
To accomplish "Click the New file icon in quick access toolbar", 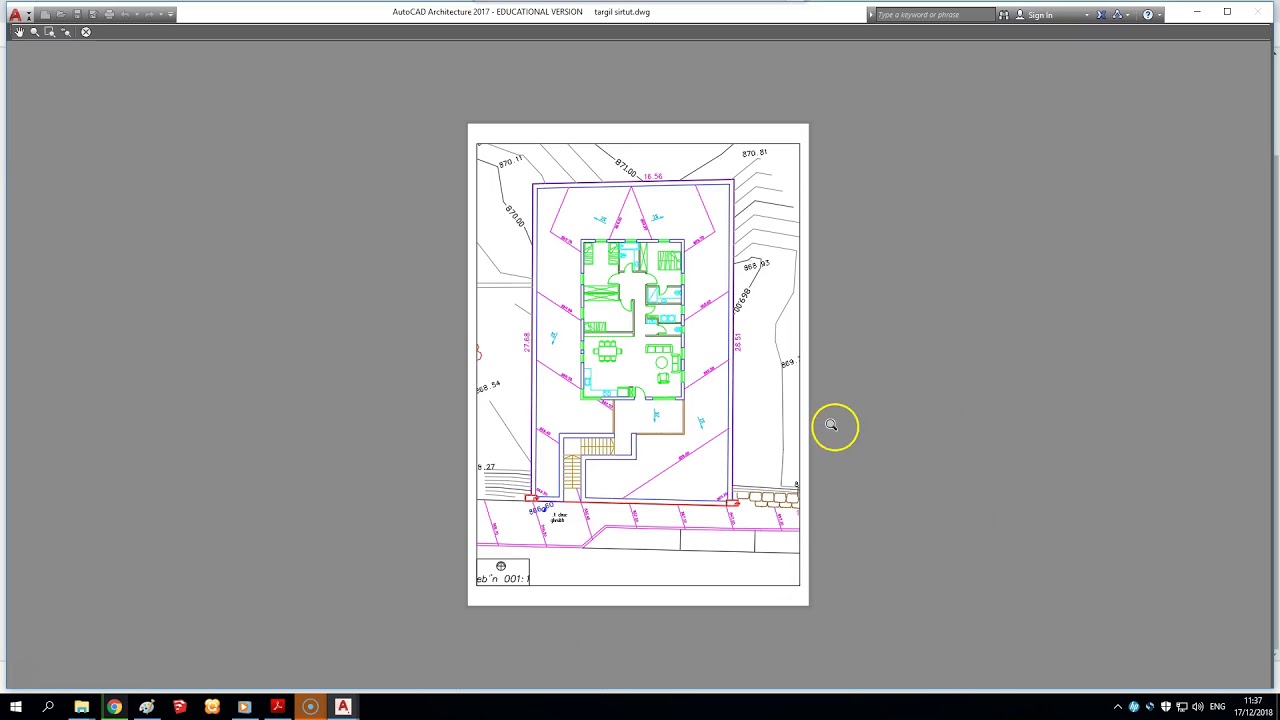I will point(45,15).
